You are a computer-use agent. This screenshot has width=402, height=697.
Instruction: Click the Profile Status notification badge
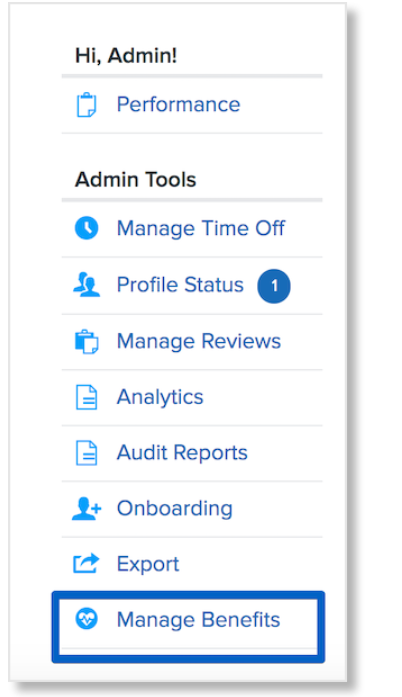(x=274, y=286)
